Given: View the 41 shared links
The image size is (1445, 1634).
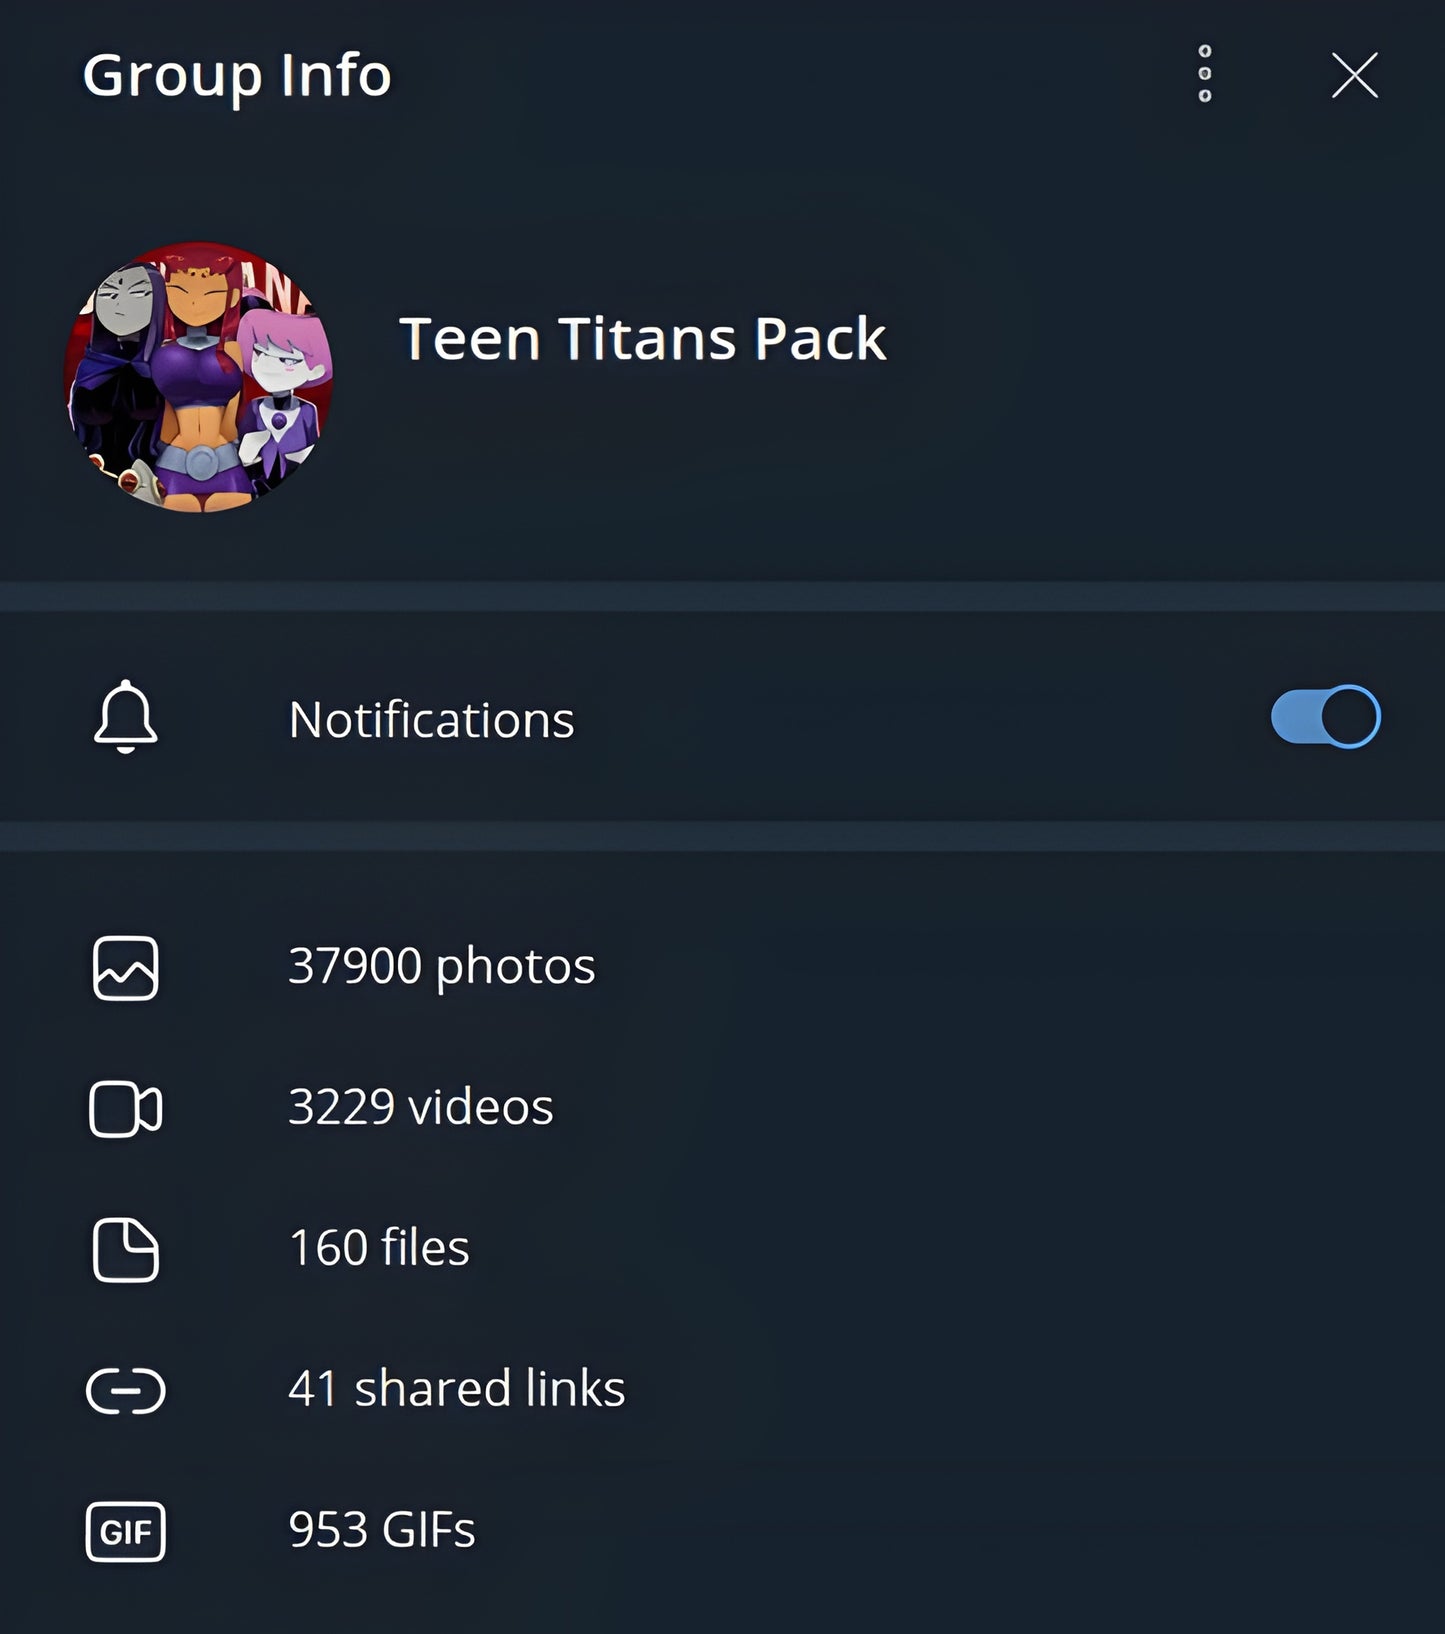Looking at the screenshot, I should tap(456, 1389).
